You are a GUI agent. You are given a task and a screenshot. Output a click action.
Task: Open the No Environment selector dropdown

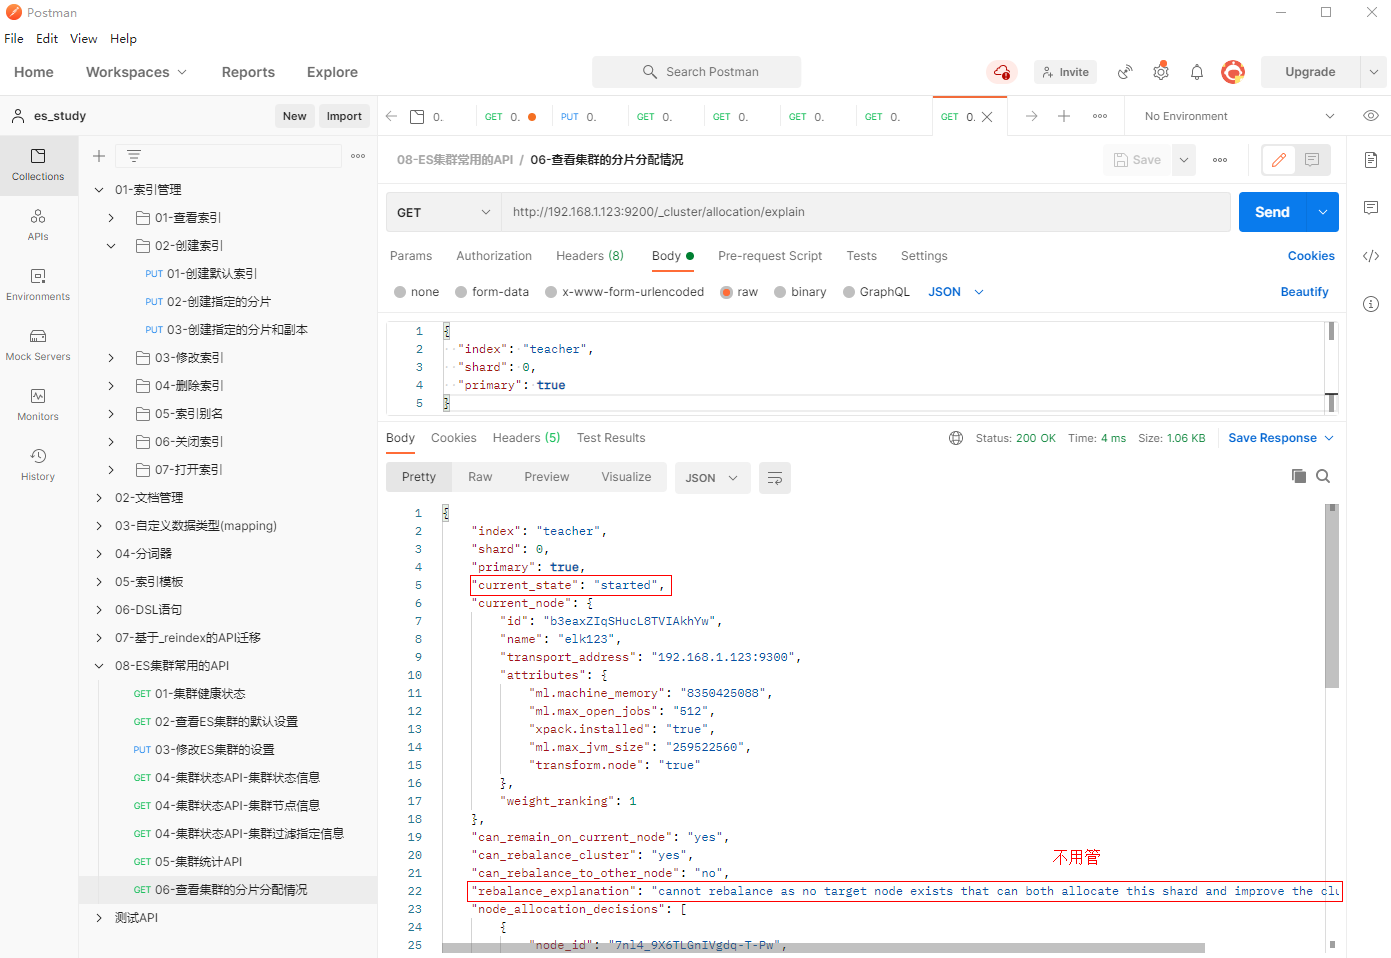1238,116
